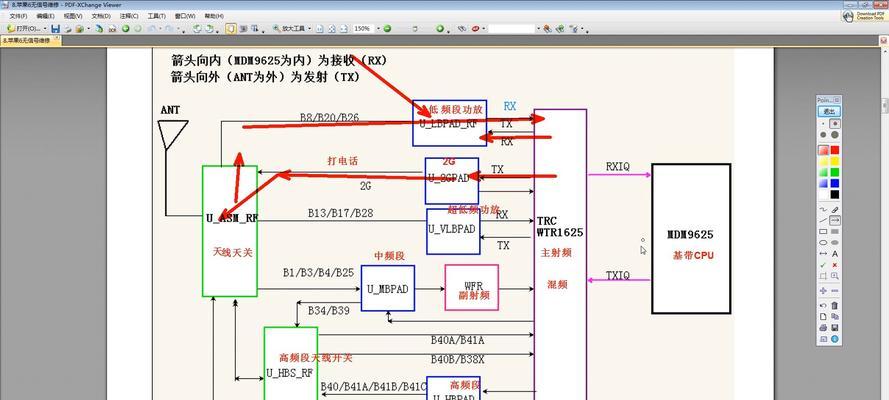This screenshot has height=400, width=889.
Task: Open the search field dropdown arrow
Action: click(x=538, y=28)
